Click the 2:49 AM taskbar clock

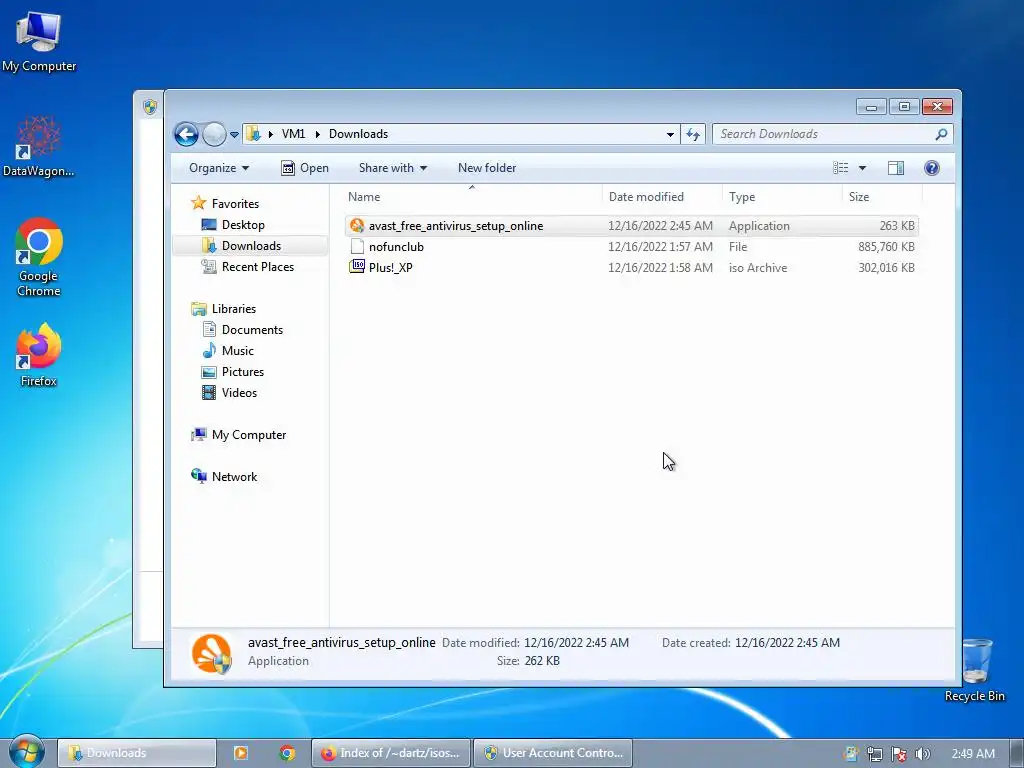coord(973,754)
